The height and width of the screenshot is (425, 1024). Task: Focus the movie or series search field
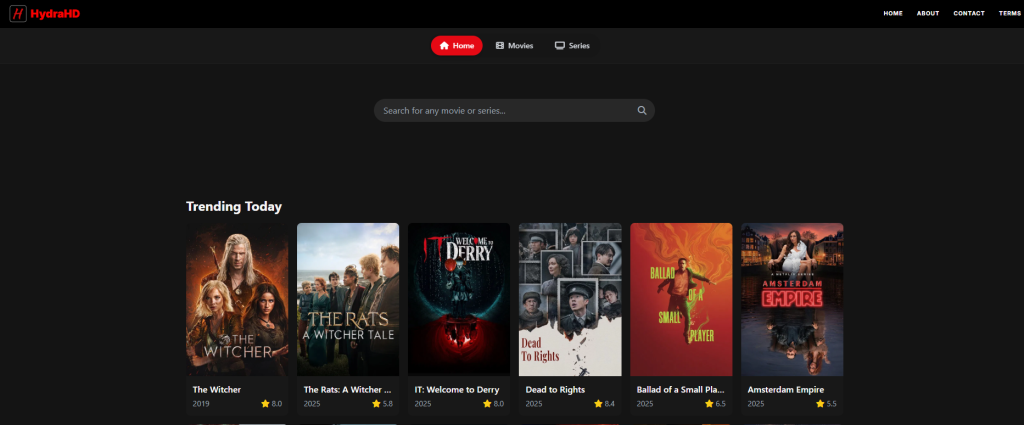tap(514, 110)
